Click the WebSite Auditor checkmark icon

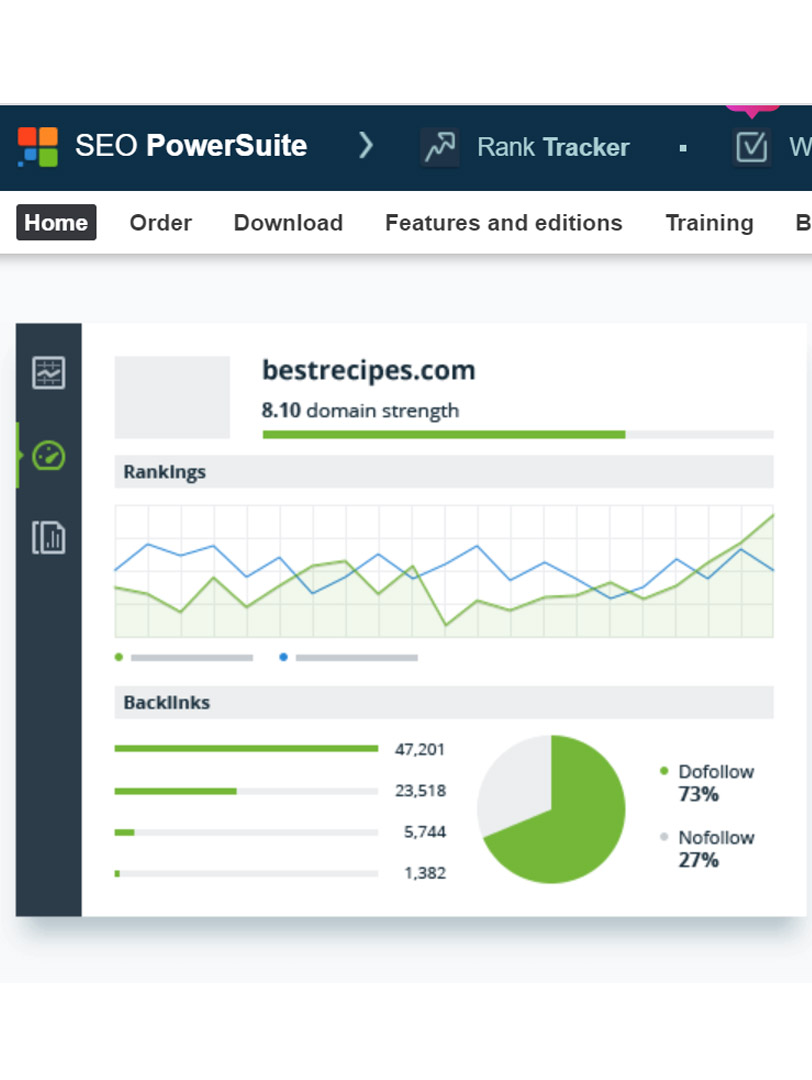(751, 146)
